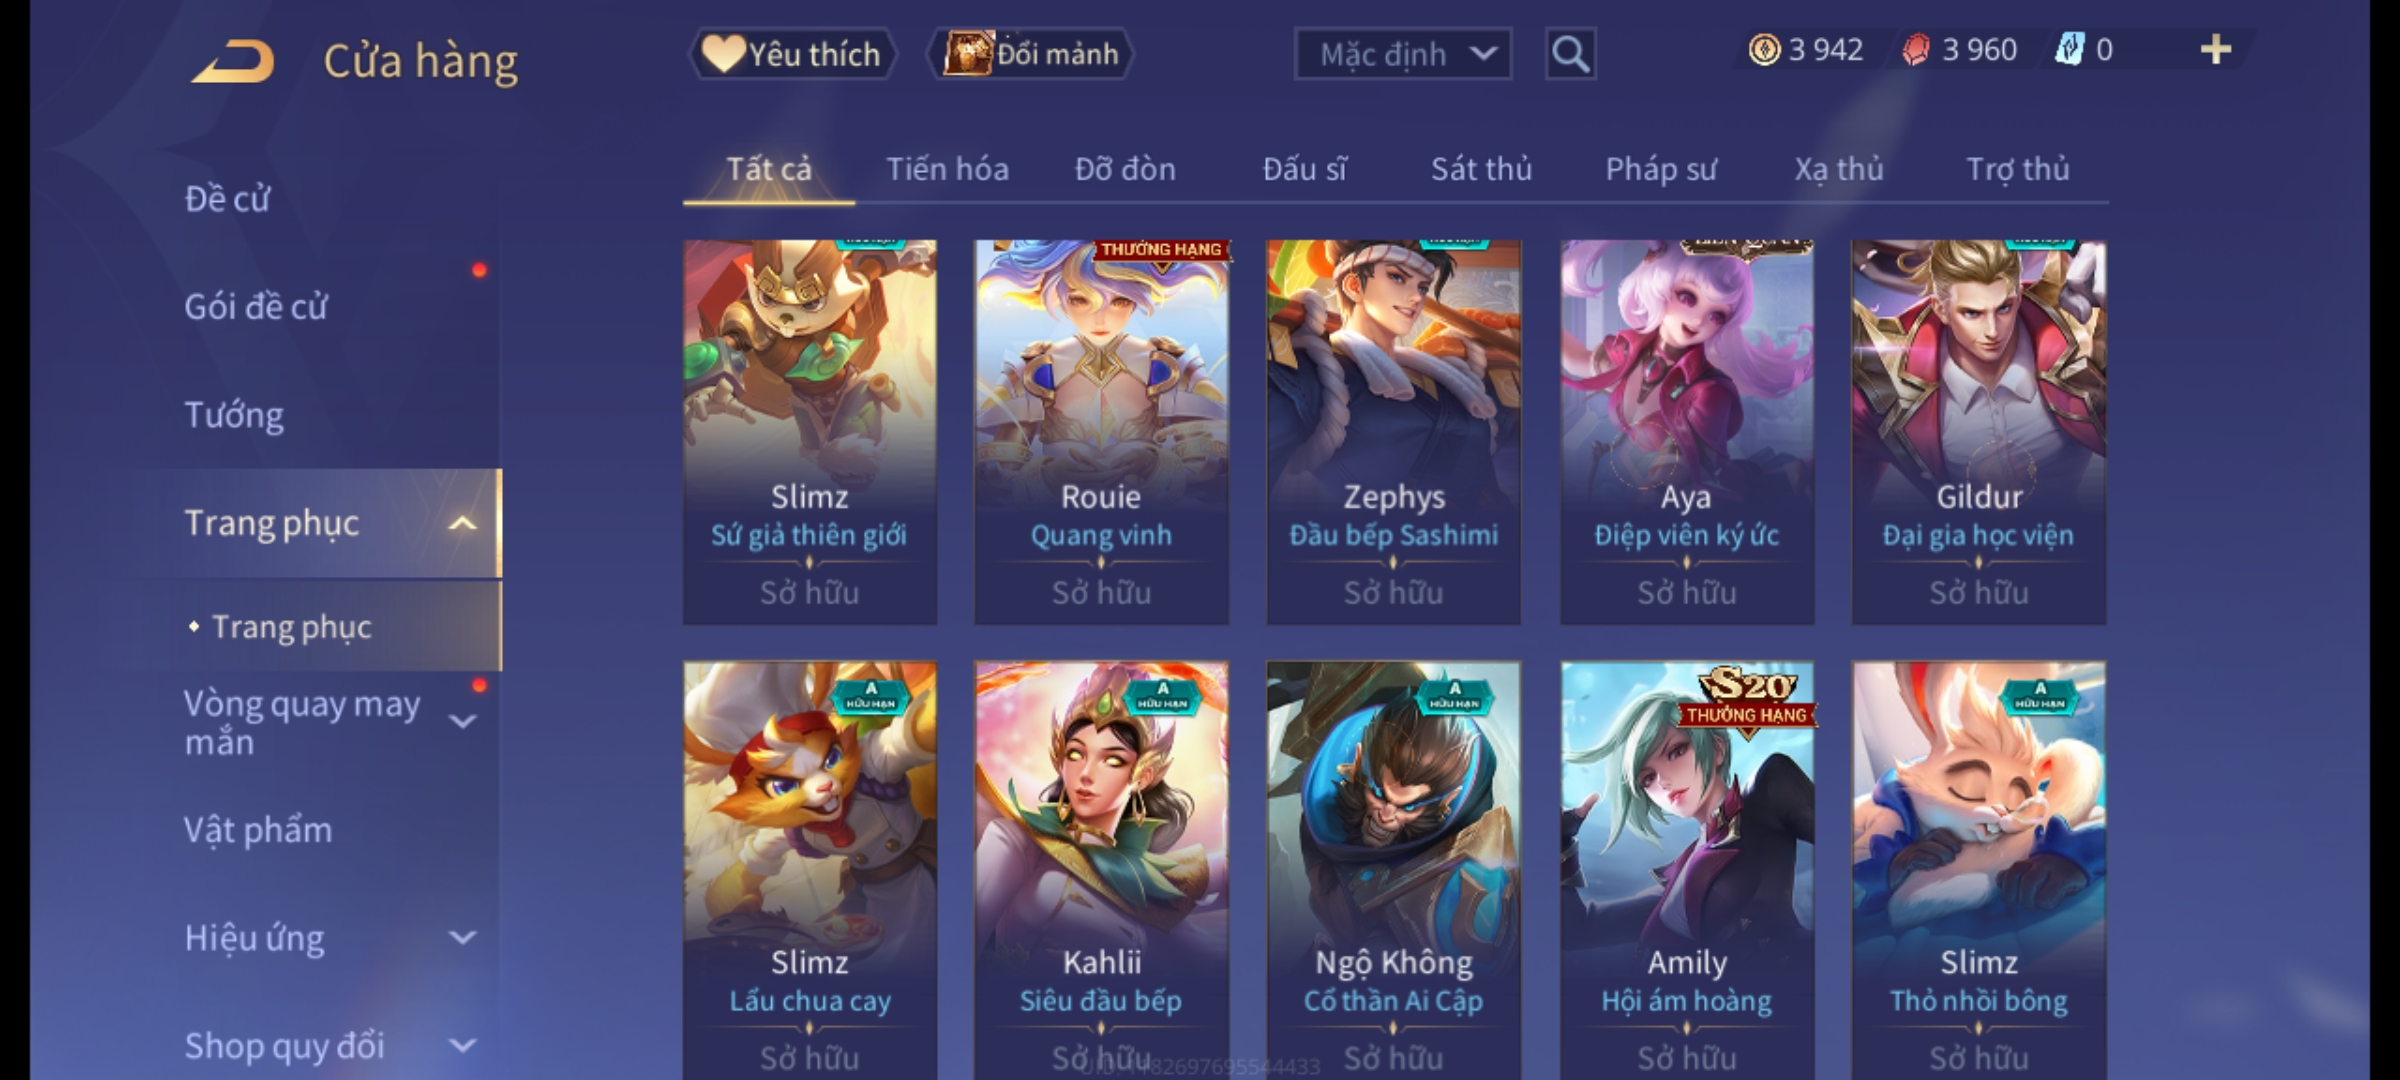Screen dimensions: 2400x1080
Task: Tap the gold coin currency icon
Action: [1764, 50]
